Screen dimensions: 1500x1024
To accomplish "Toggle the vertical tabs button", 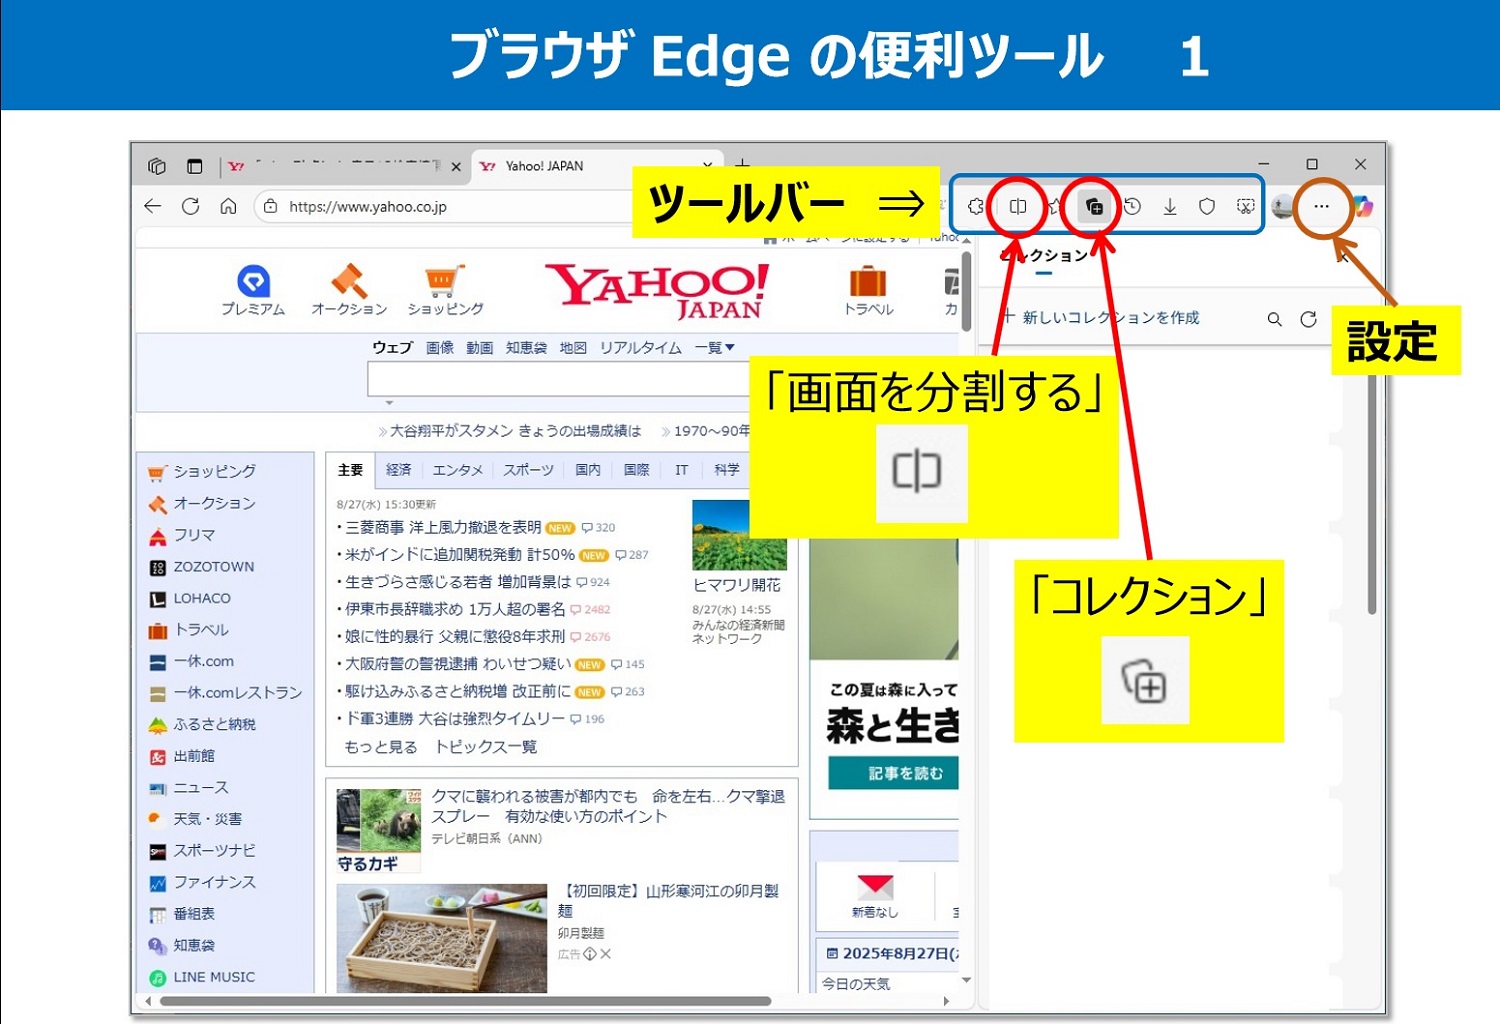I will coord(194,166).
